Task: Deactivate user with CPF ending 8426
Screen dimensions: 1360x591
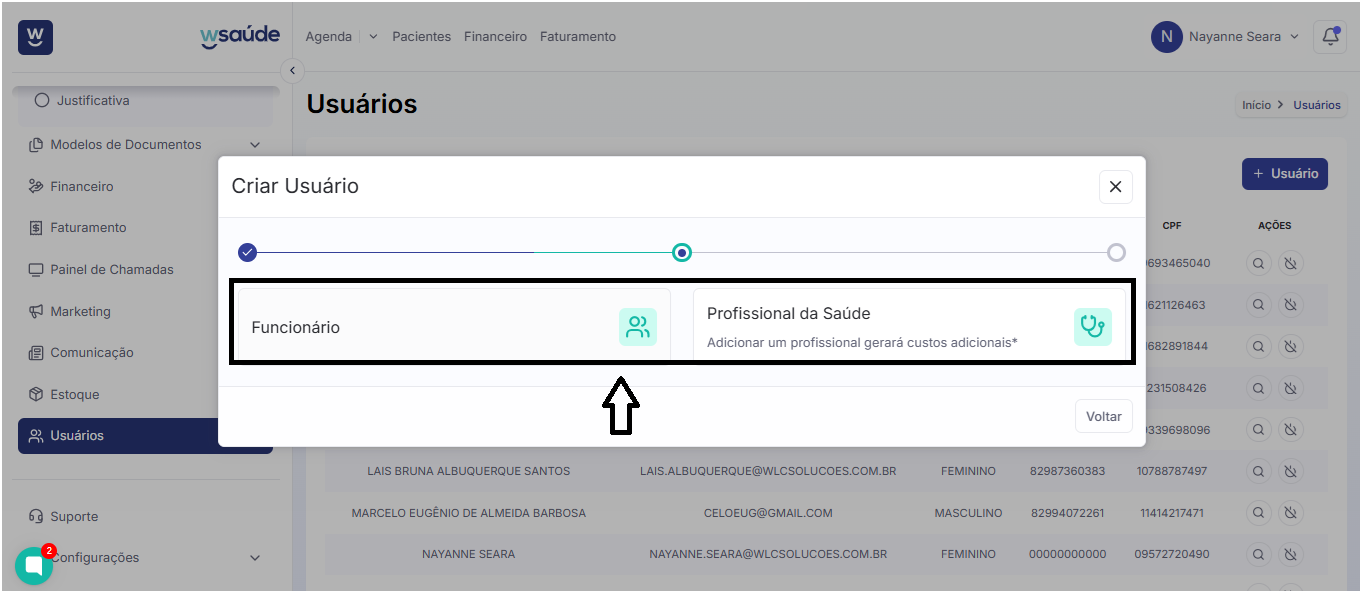Action: pos(1291,388)
